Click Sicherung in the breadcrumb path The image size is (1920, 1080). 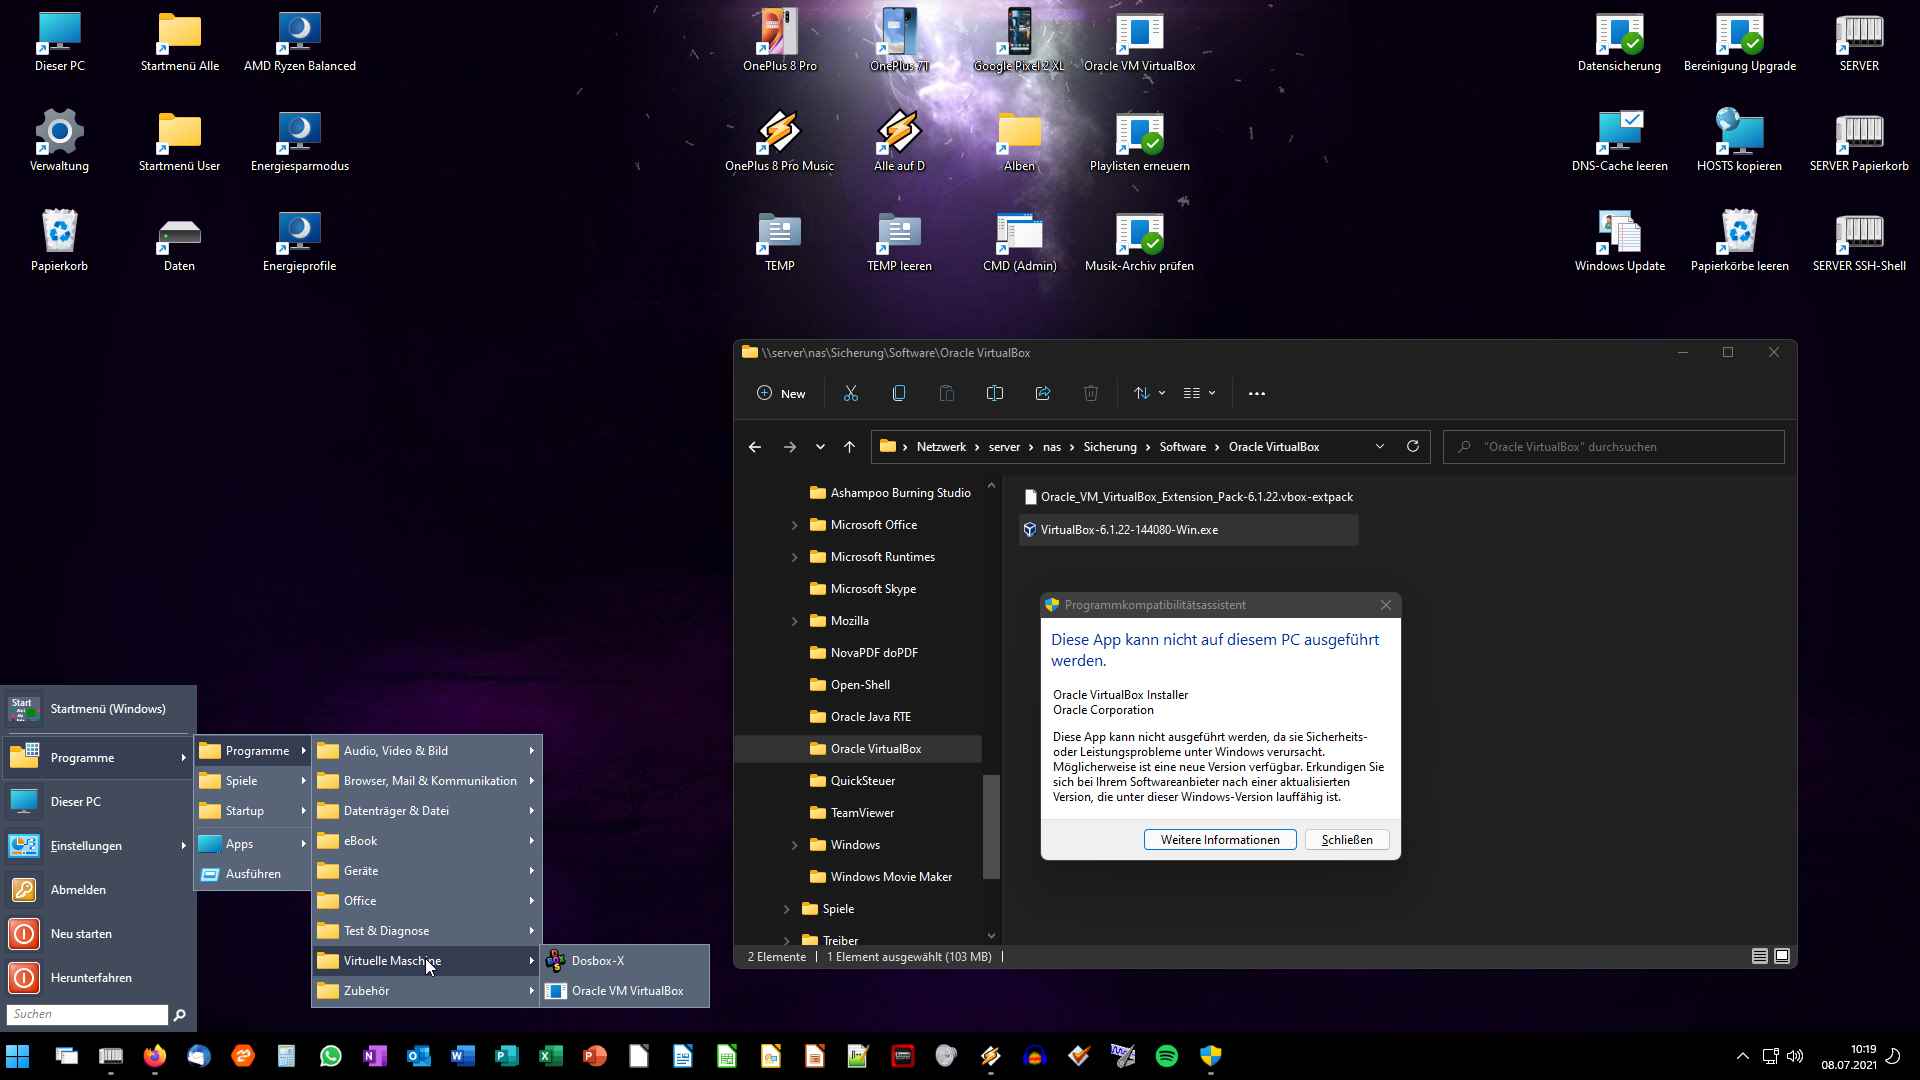tap(1109, 447)
